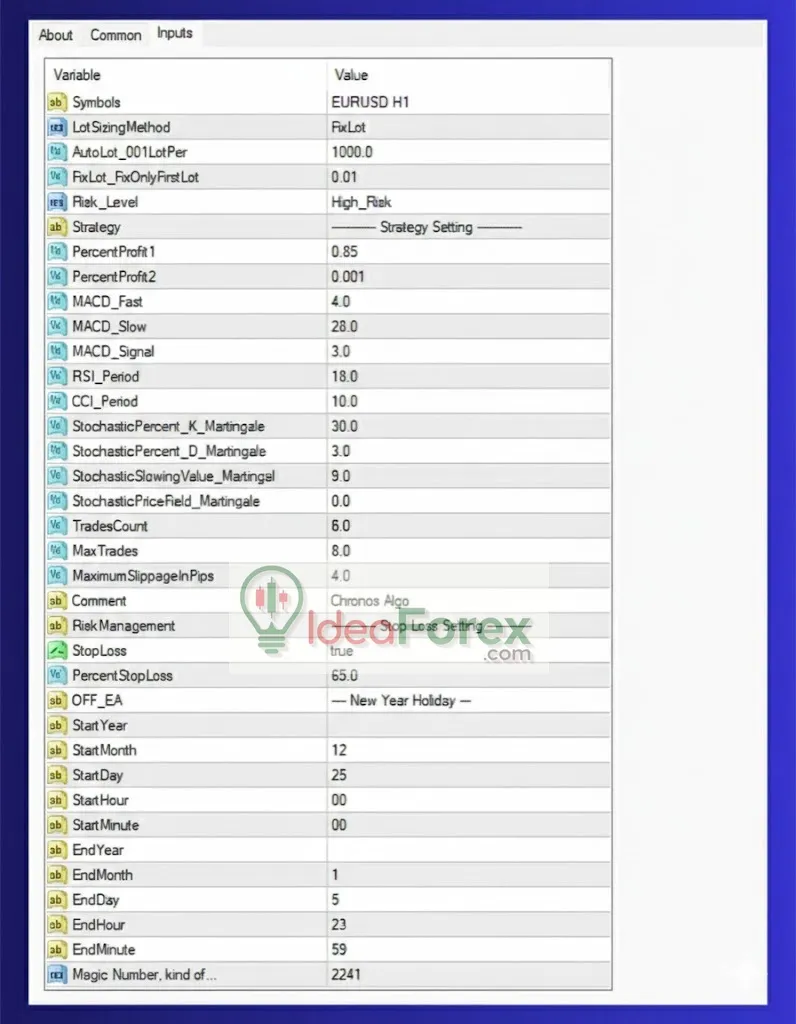796x1024 pixels.
Task: Select the empty EndYear value cell
Action: click(x=469, y=850)
